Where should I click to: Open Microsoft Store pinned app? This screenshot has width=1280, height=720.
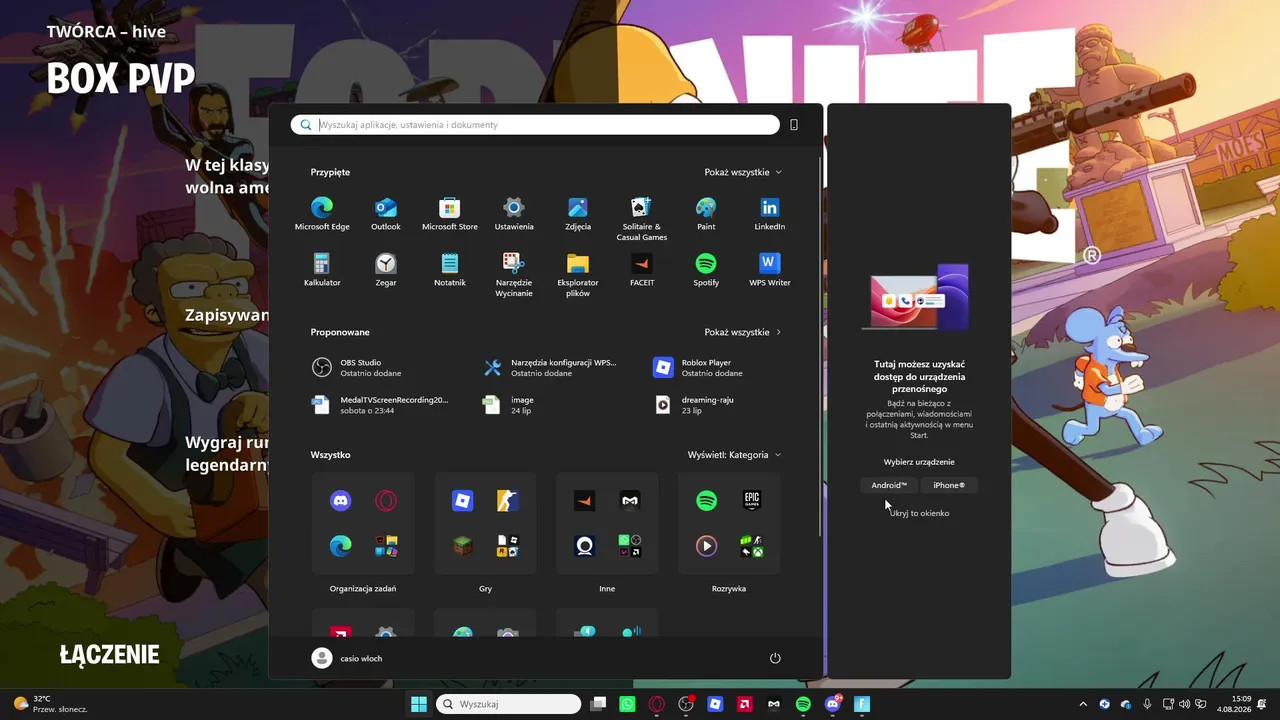[450, 214]
